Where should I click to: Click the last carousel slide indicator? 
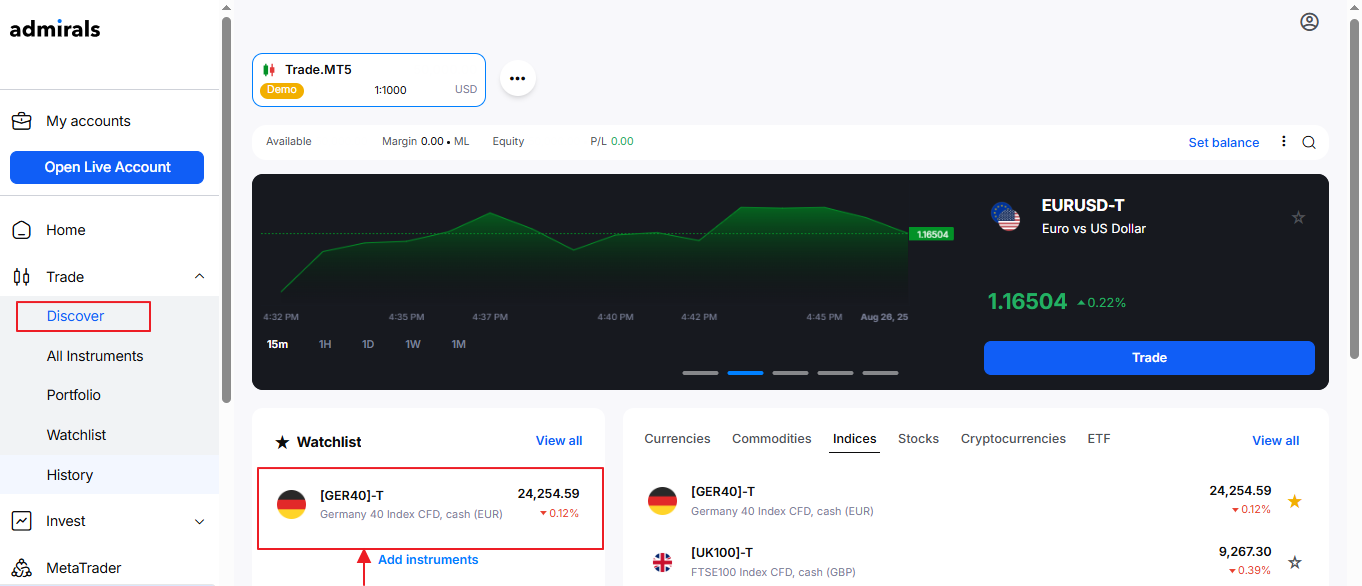pos(880,373)
